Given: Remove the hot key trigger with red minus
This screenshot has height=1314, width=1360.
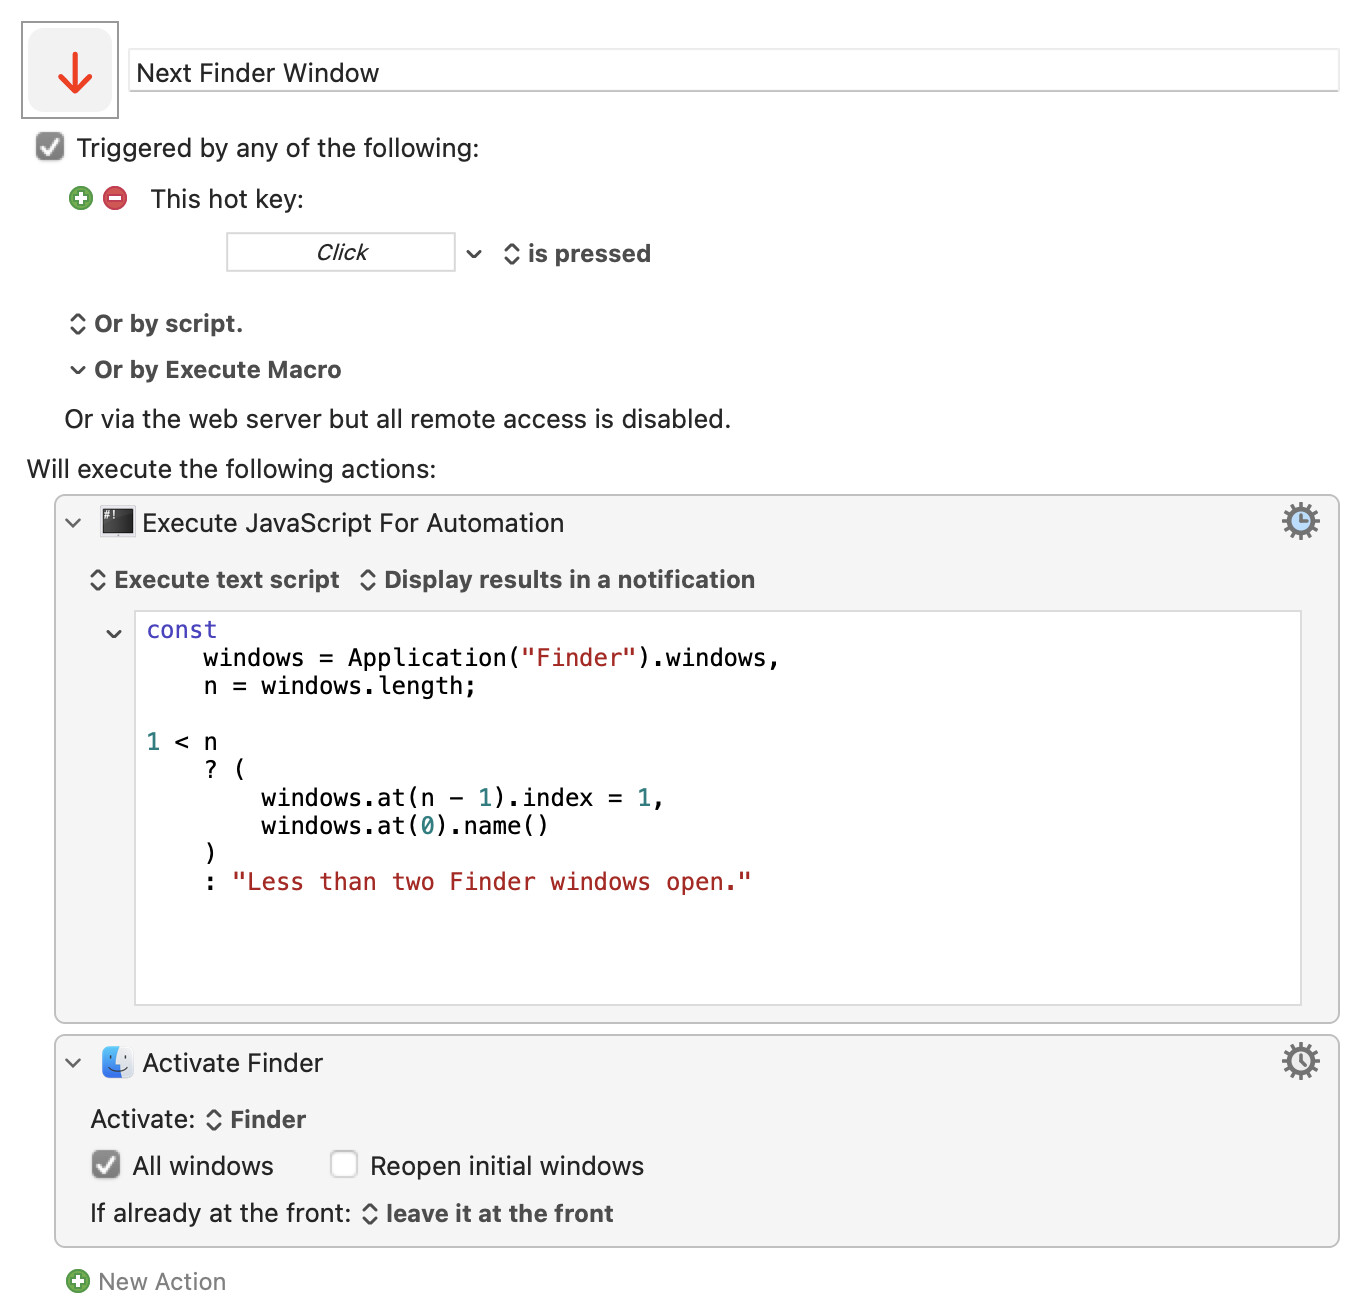Looking at the screenshot, I should (116, 198).
